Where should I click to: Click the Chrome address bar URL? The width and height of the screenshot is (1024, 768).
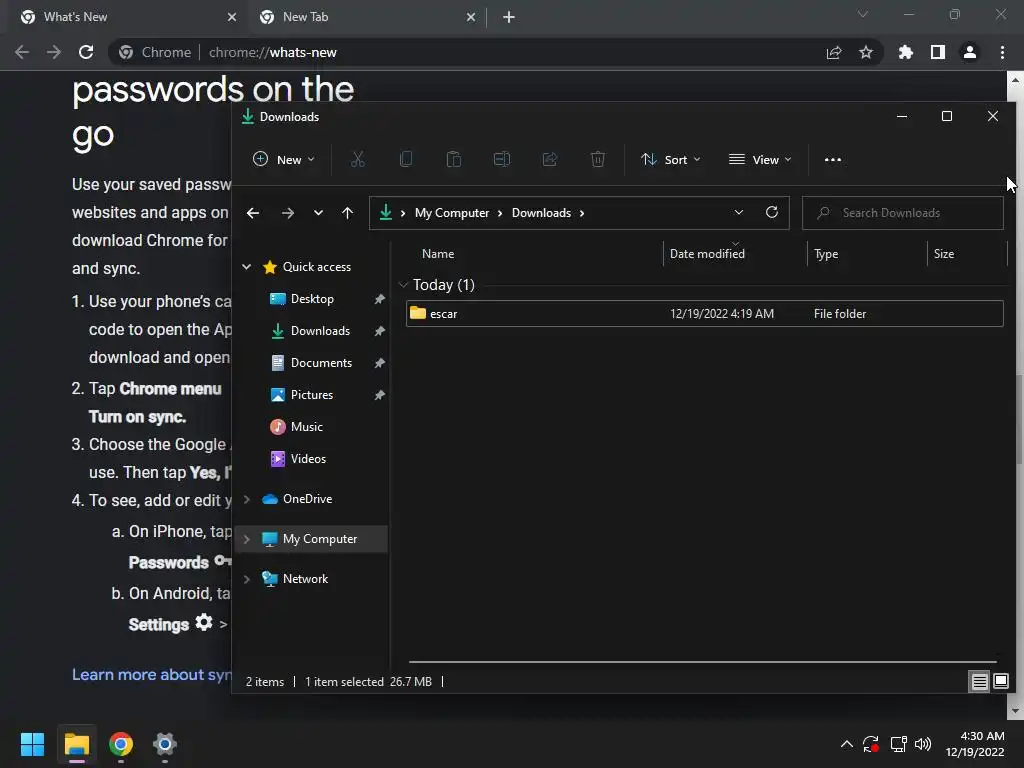272,52
